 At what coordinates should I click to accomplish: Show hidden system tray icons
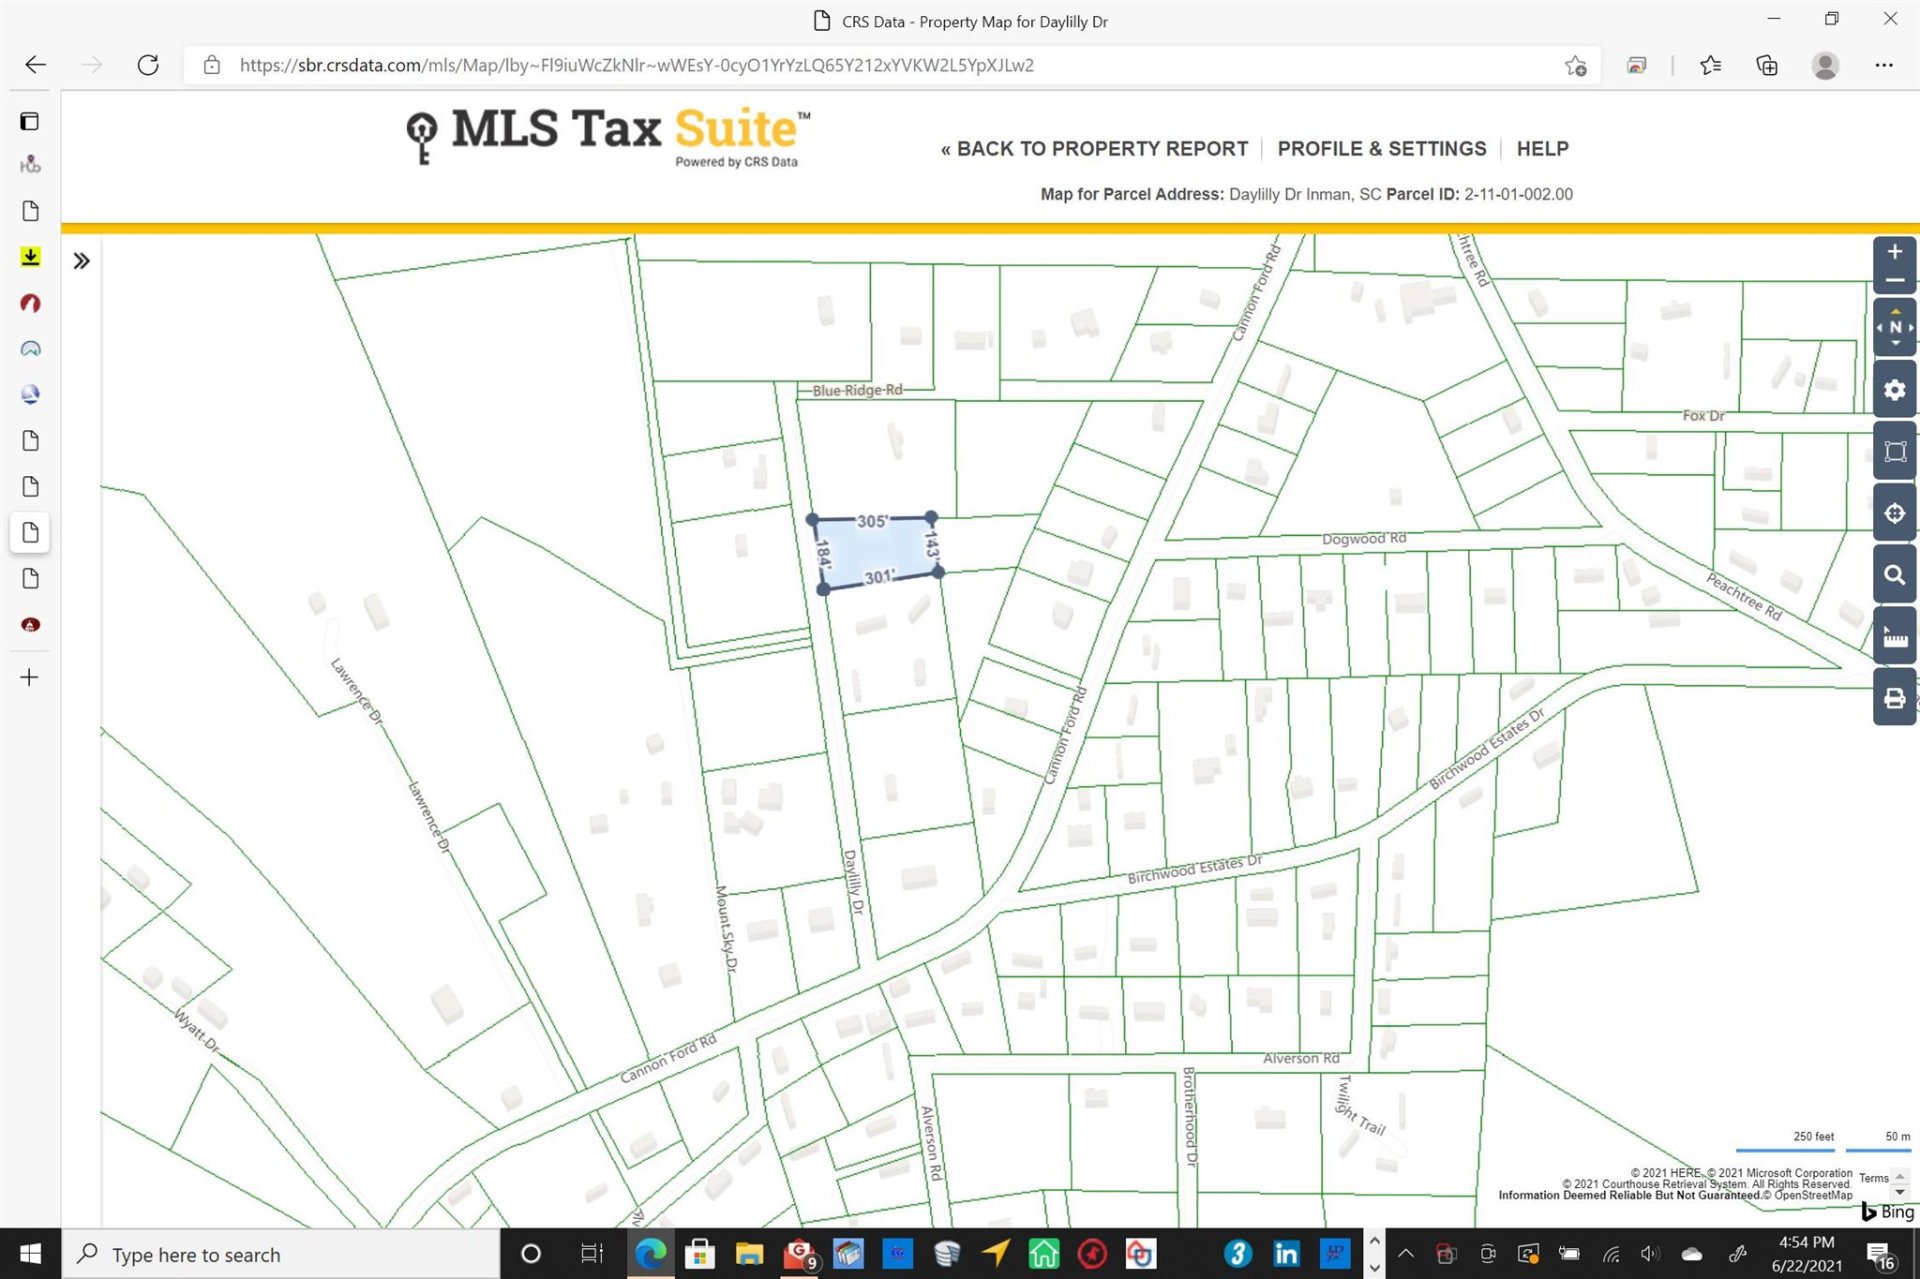tap(1405, 1253)
